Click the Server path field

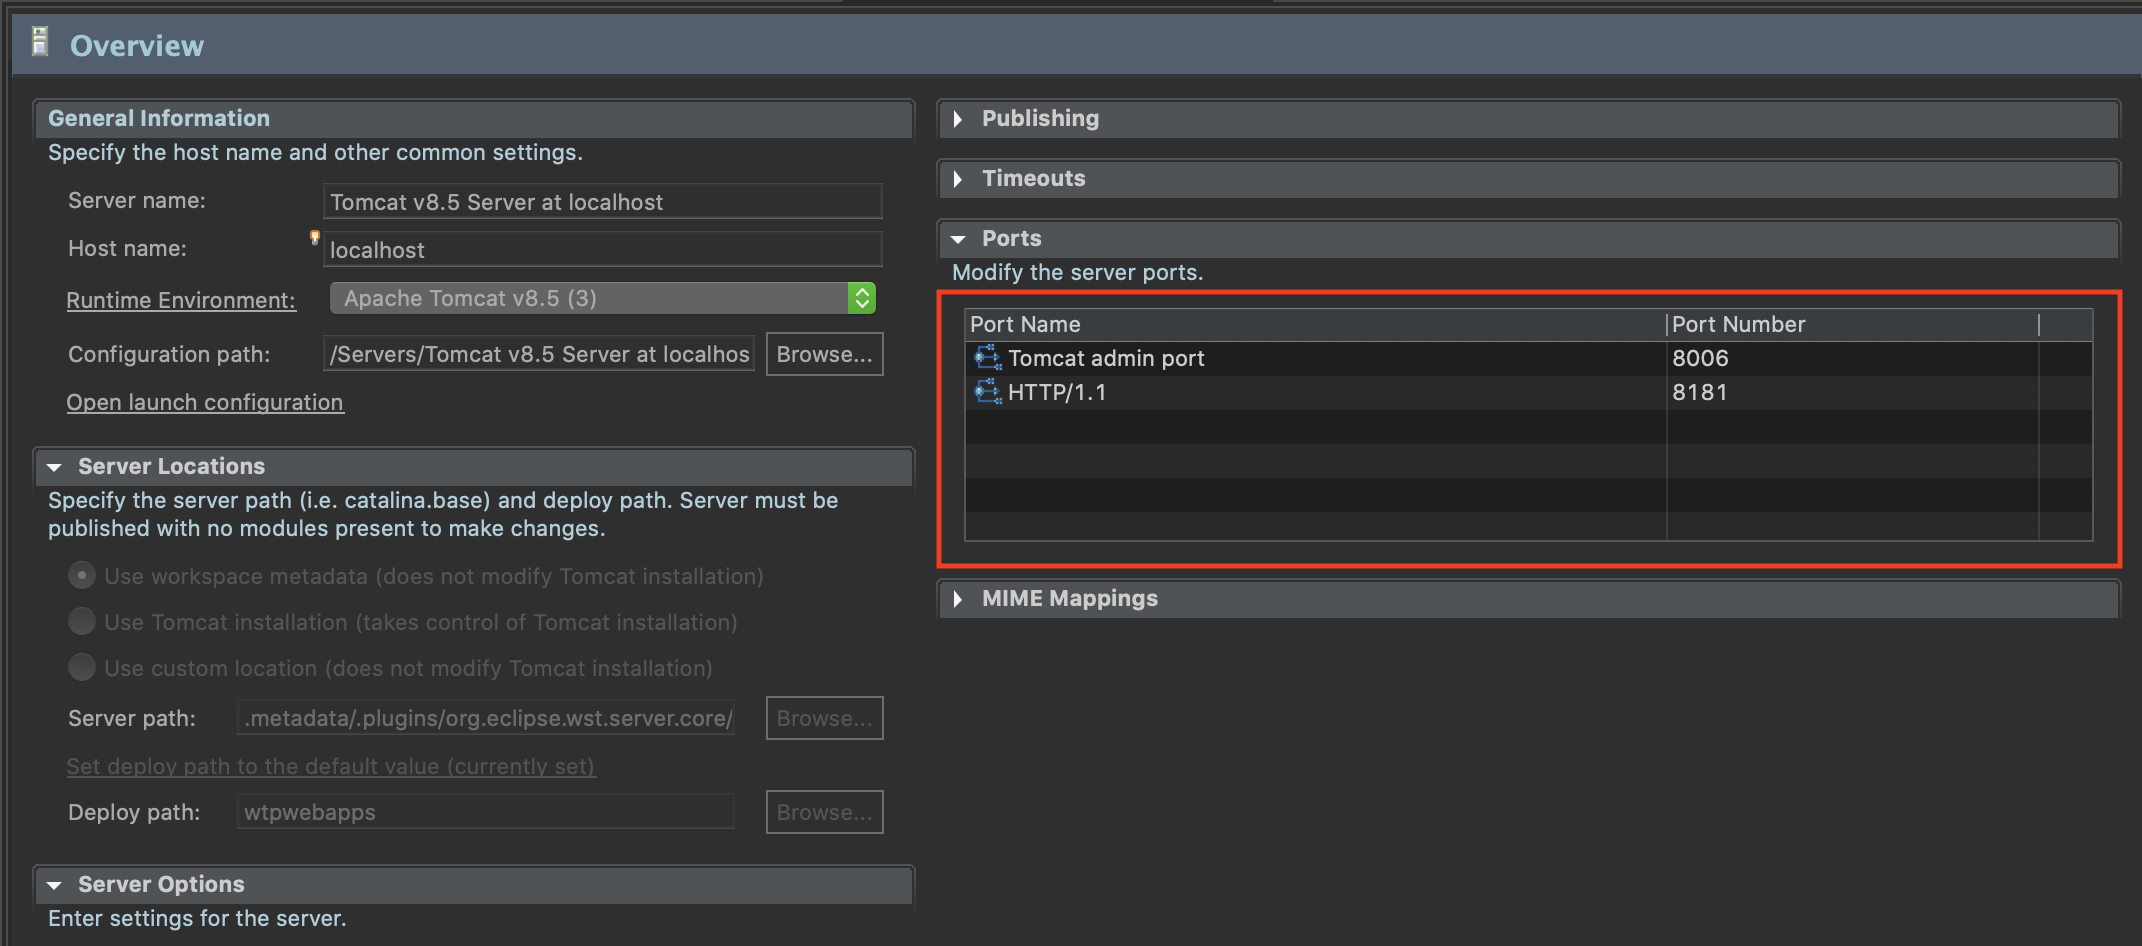(x=486, y=718)
